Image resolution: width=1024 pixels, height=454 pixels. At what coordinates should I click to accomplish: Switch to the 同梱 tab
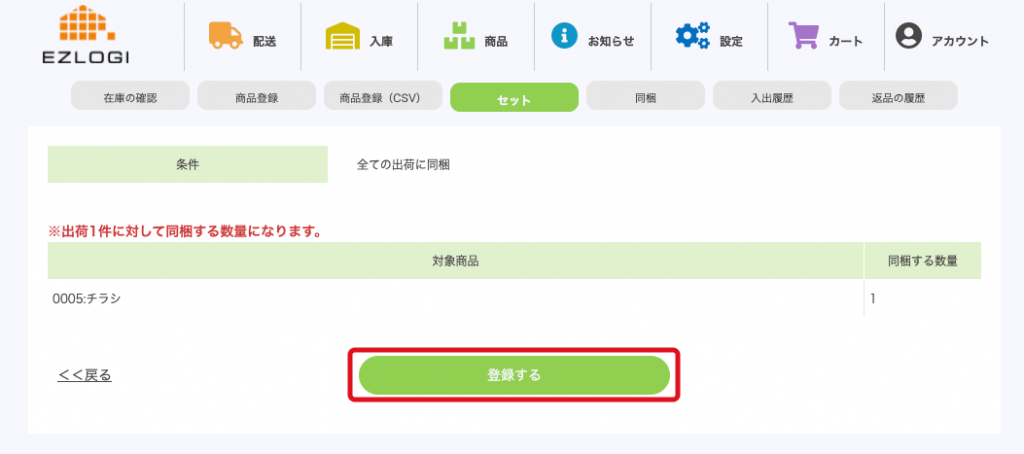tap(645, 98)
